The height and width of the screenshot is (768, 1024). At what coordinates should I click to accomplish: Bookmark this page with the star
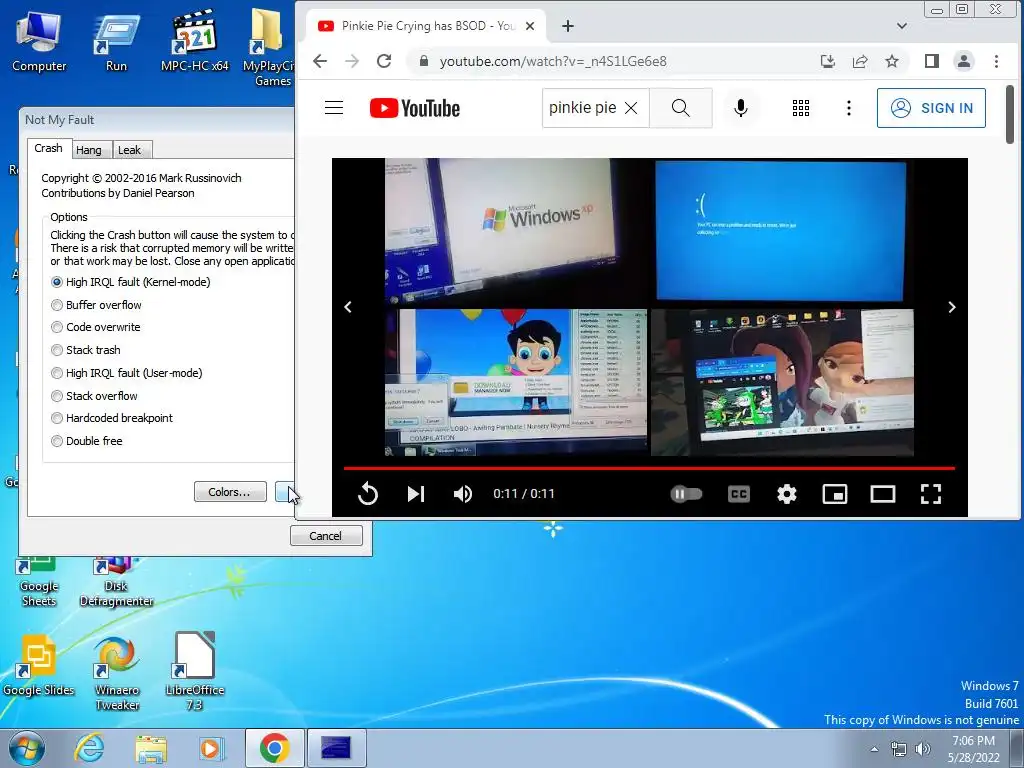(892, 61)
